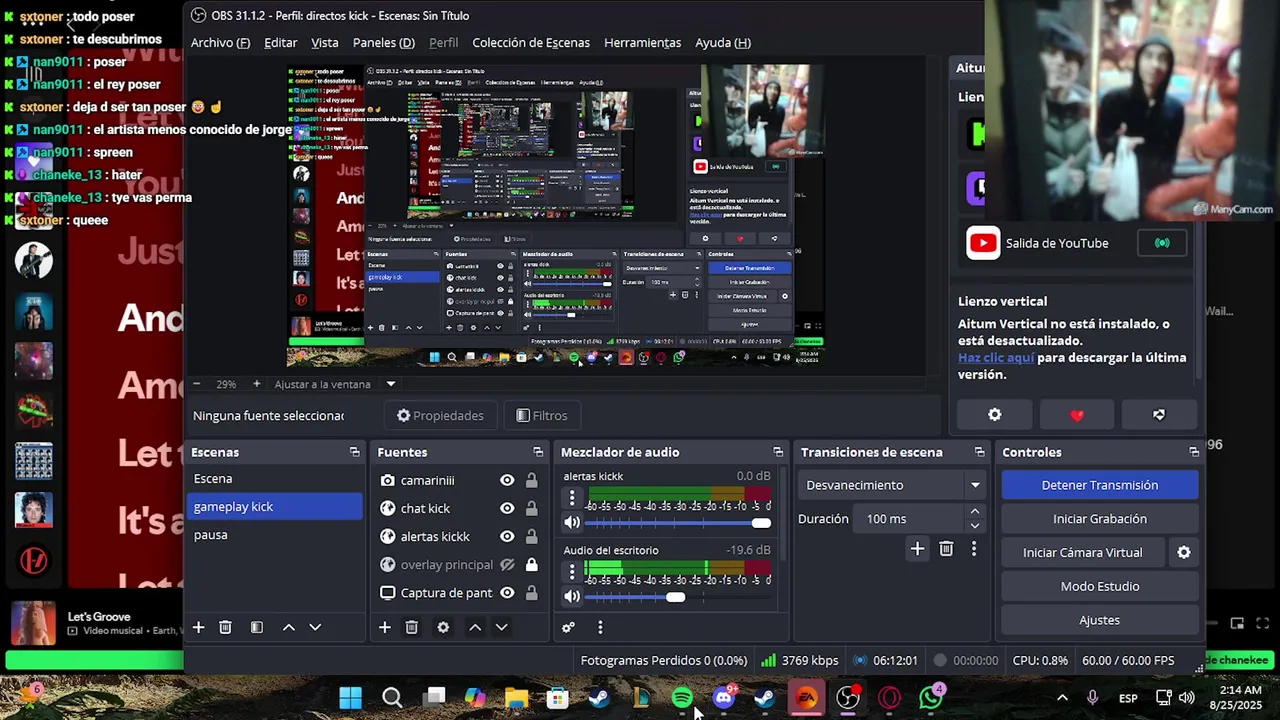Lock the chat kick source

tap(531, 508)
